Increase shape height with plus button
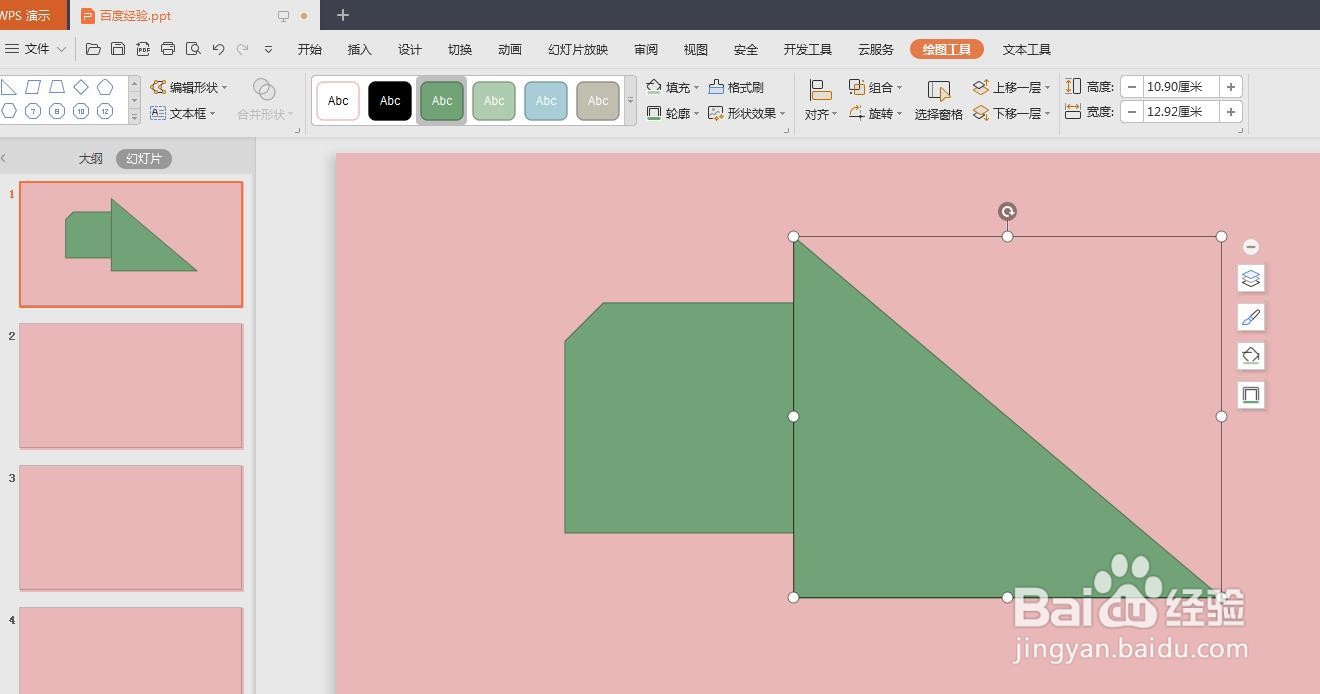Screen dimensions: 1320x694 click(x=1232, y=87)
